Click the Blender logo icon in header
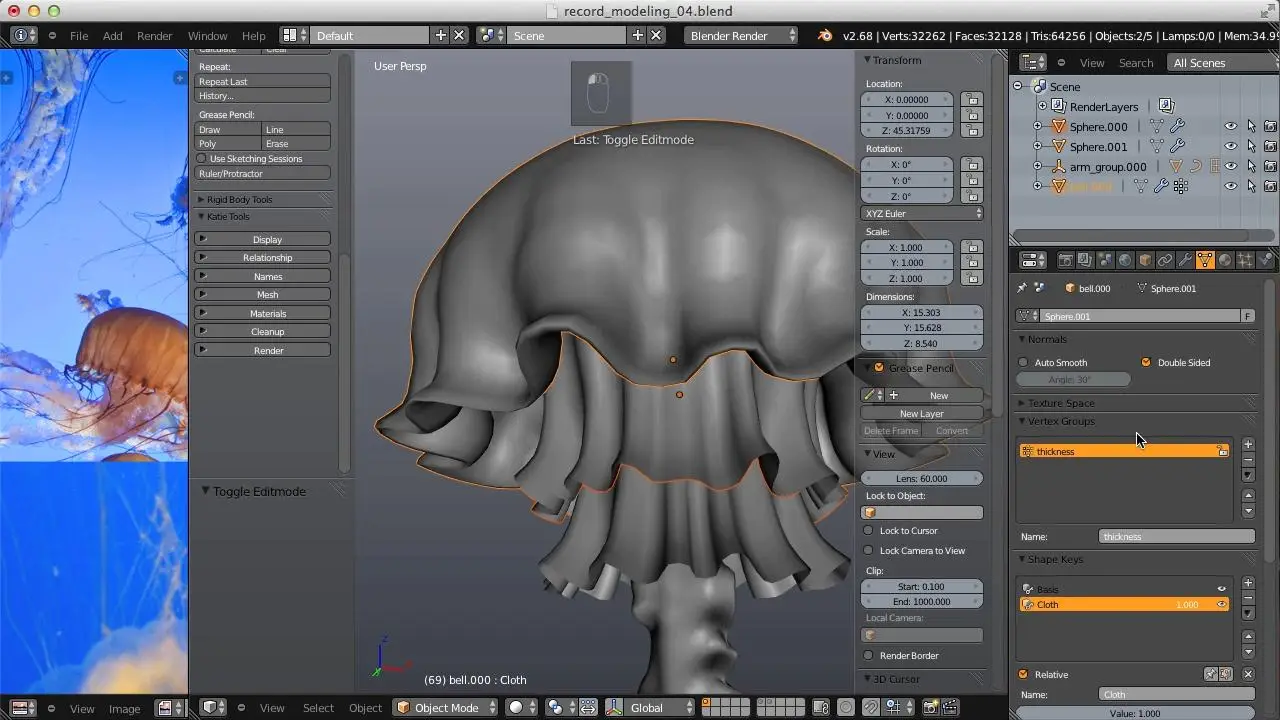This screenshot has width=1280, height=720. click(824, 35)
